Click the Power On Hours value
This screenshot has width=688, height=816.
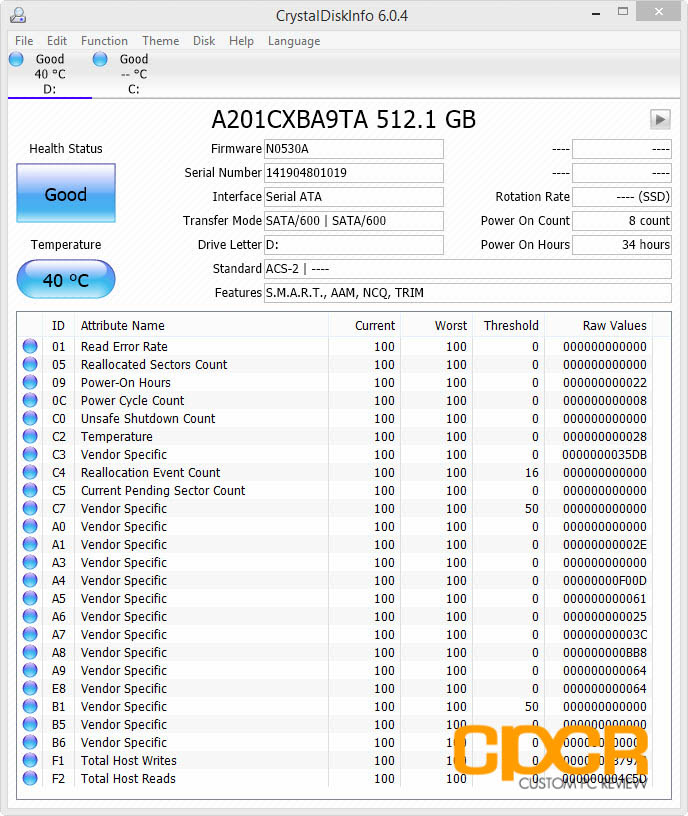click(622, 245)
